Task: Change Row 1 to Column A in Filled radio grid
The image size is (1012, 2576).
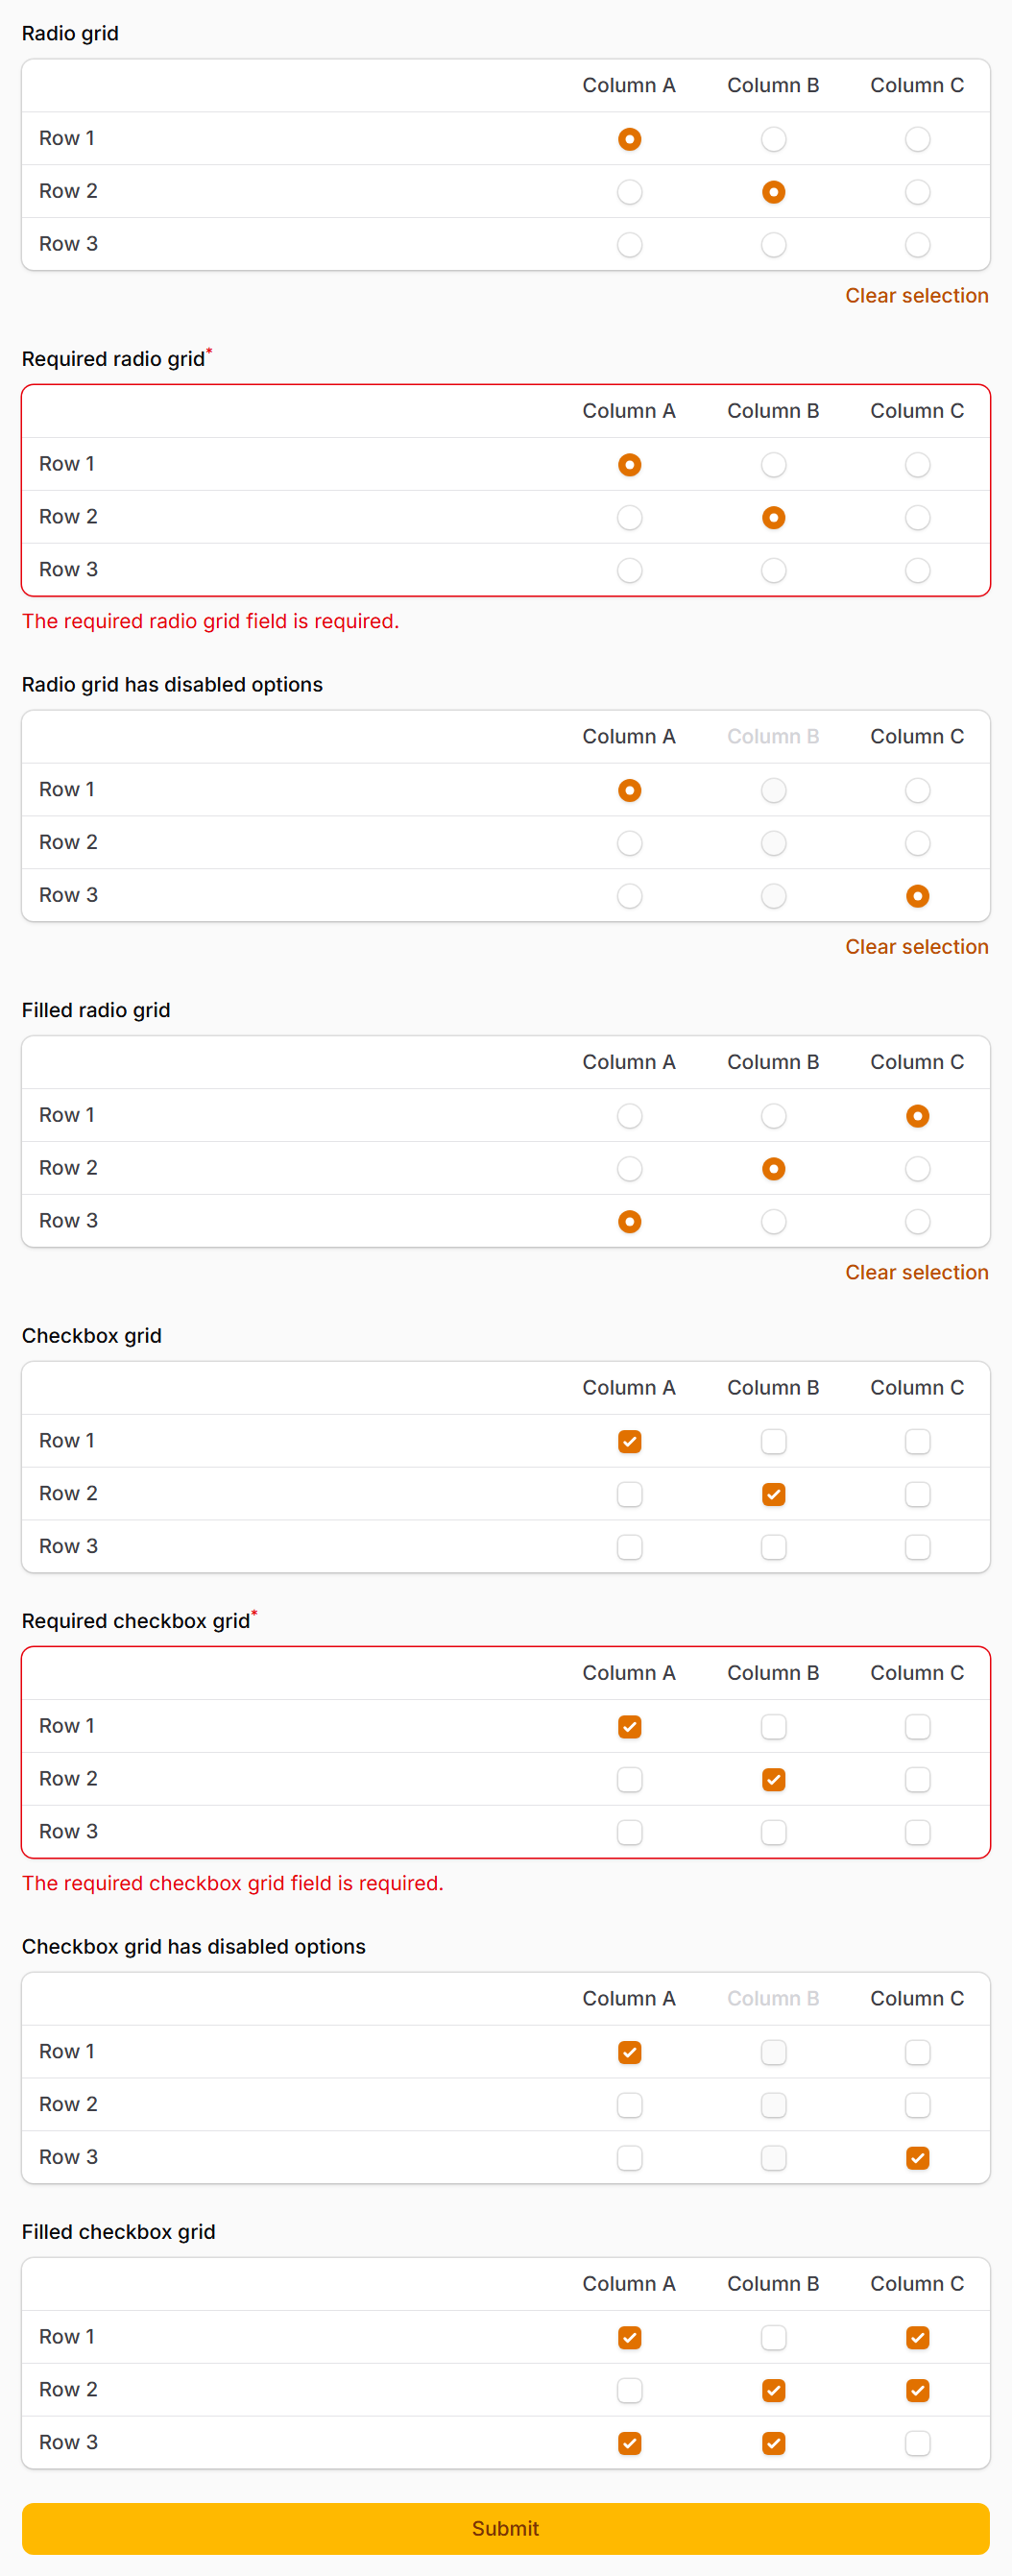Action: 629,1115
